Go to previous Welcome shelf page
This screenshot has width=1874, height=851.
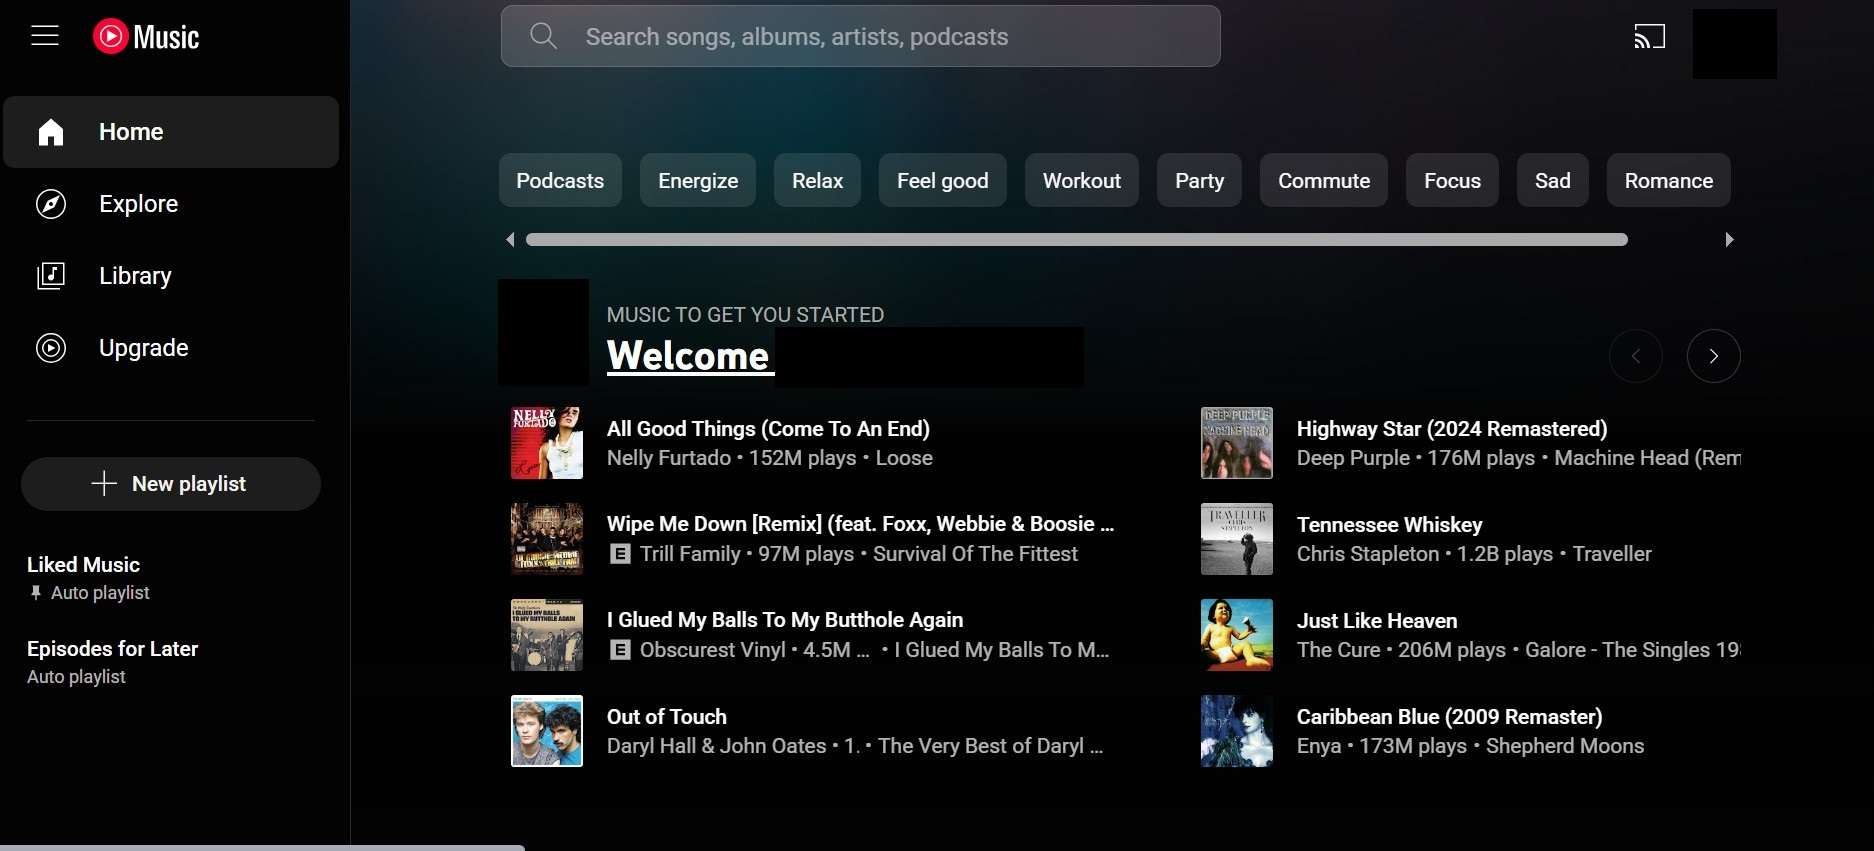(x=1636, y=356)
